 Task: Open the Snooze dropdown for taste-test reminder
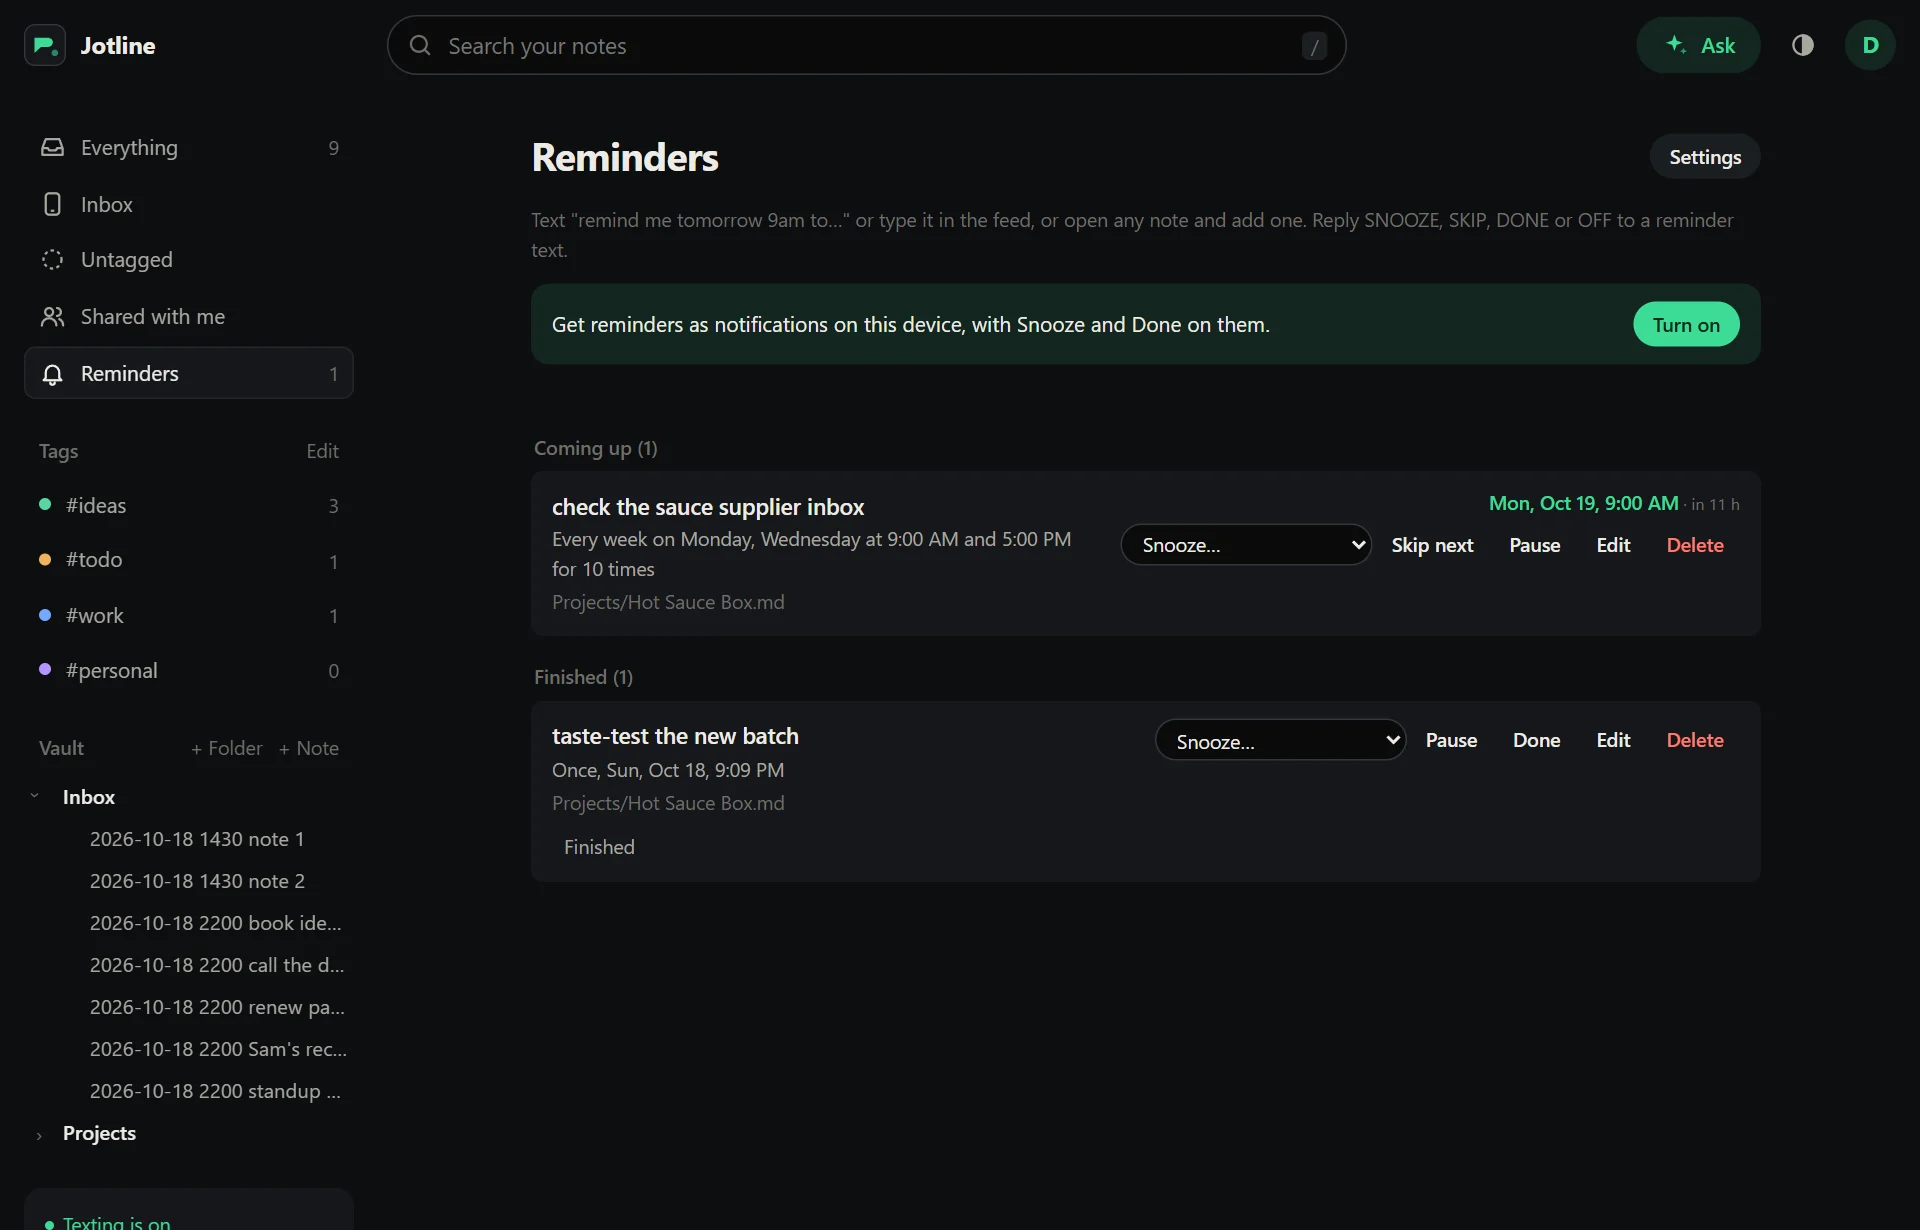[1280, 740]
